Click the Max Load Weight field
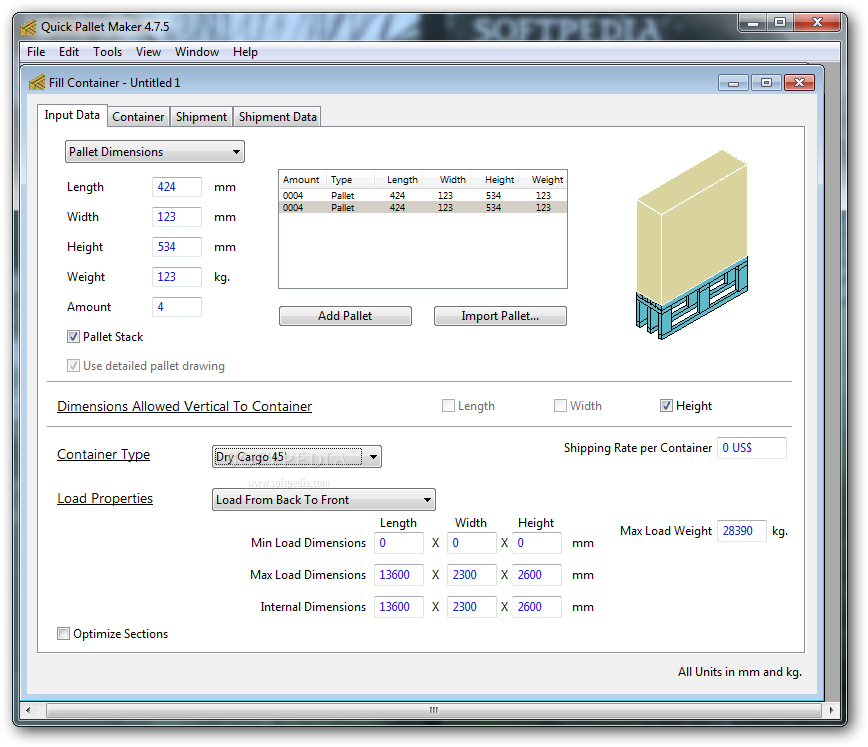The height and width of the screenshot is (747, 868). 741,531
